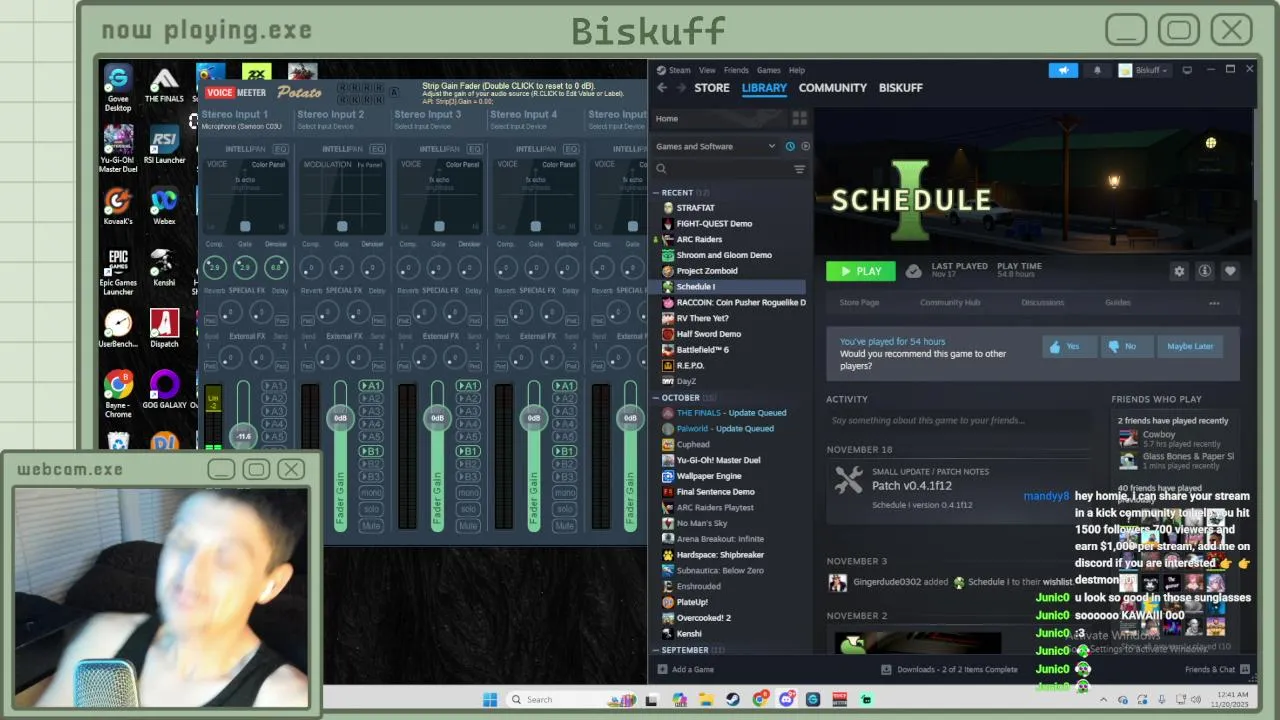Open GOG GALAXY desktop shortcut

[164, 390]
